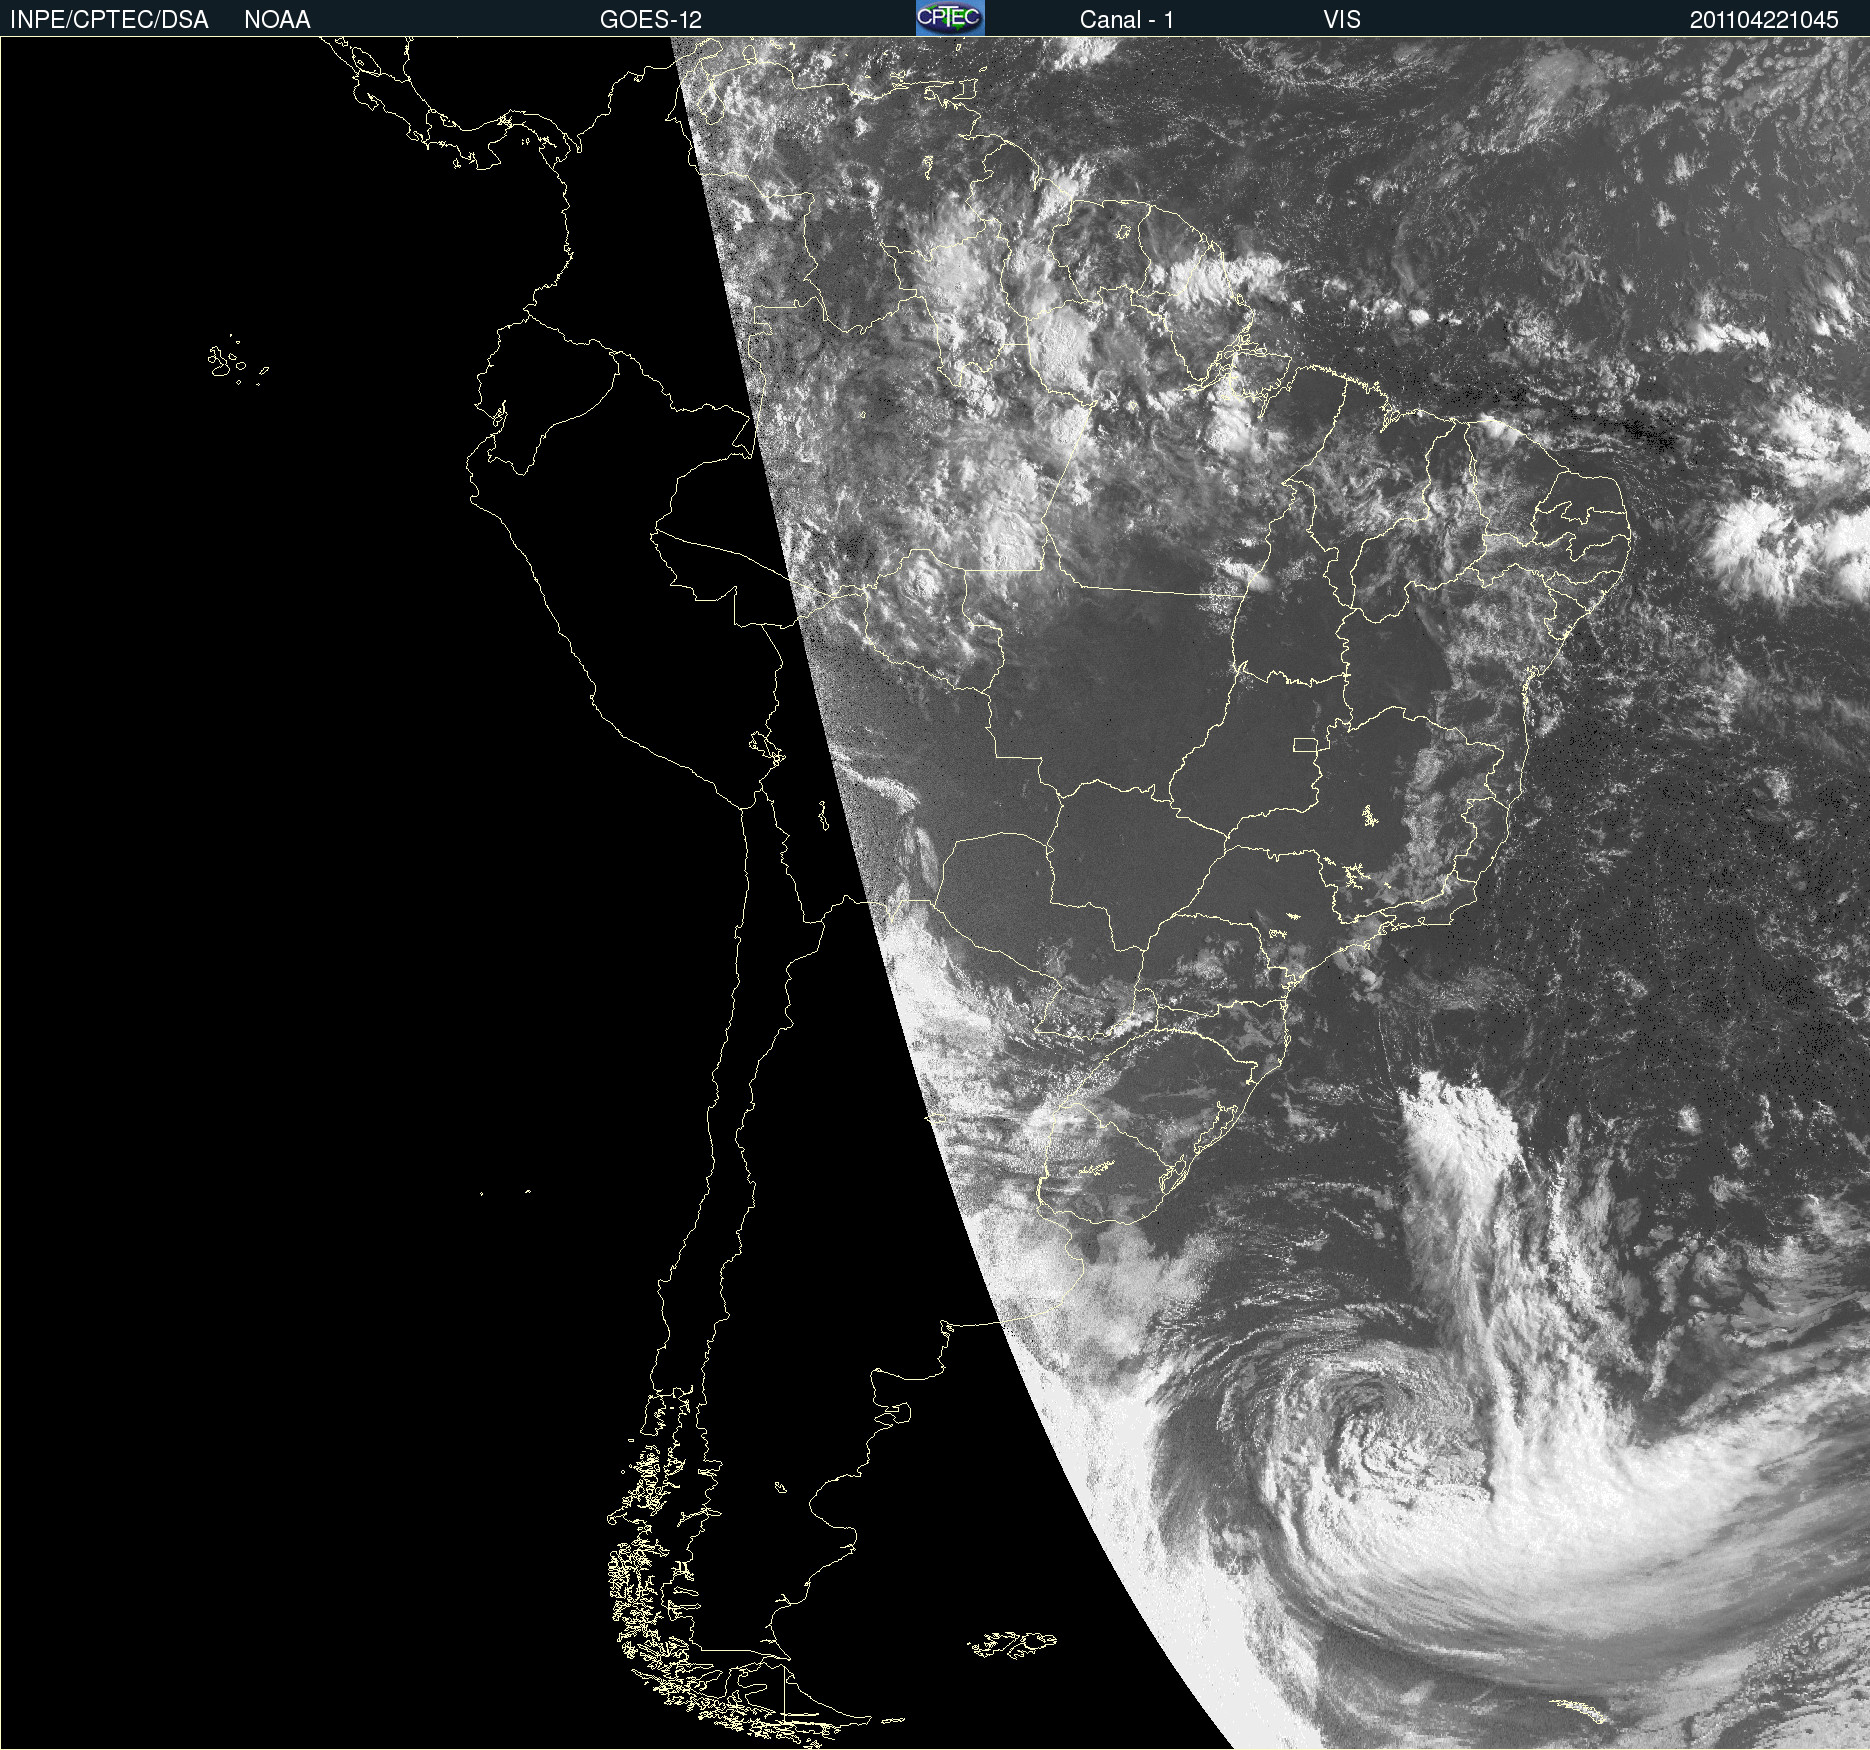Click the 'INPE/CPTEC/DSA' header text
The width and height of the screenshot is (1870, 1750).
(x=109, y=20)
